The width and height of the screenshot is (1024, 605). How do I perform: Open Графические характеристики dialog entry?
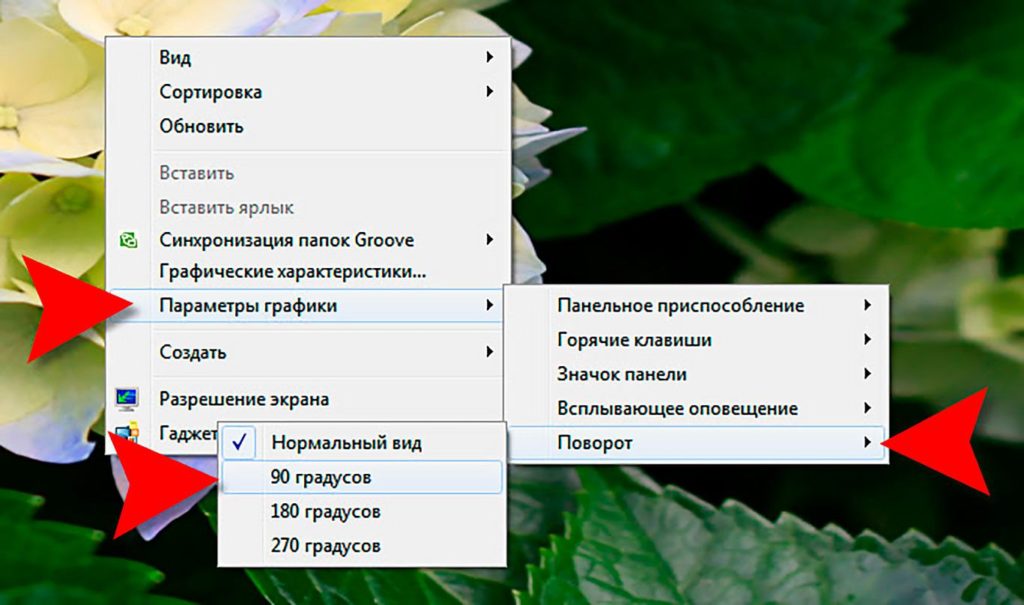292,272
